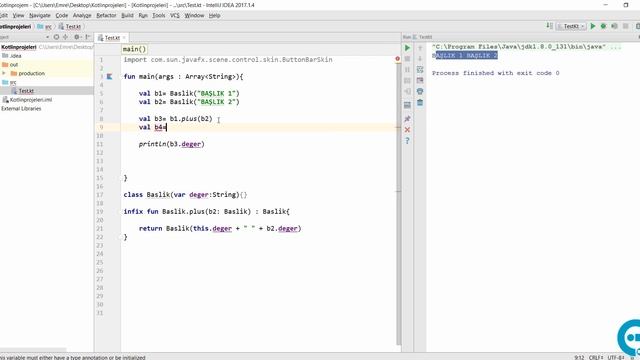Open Run panel help question mark

(x=407, y=141)
